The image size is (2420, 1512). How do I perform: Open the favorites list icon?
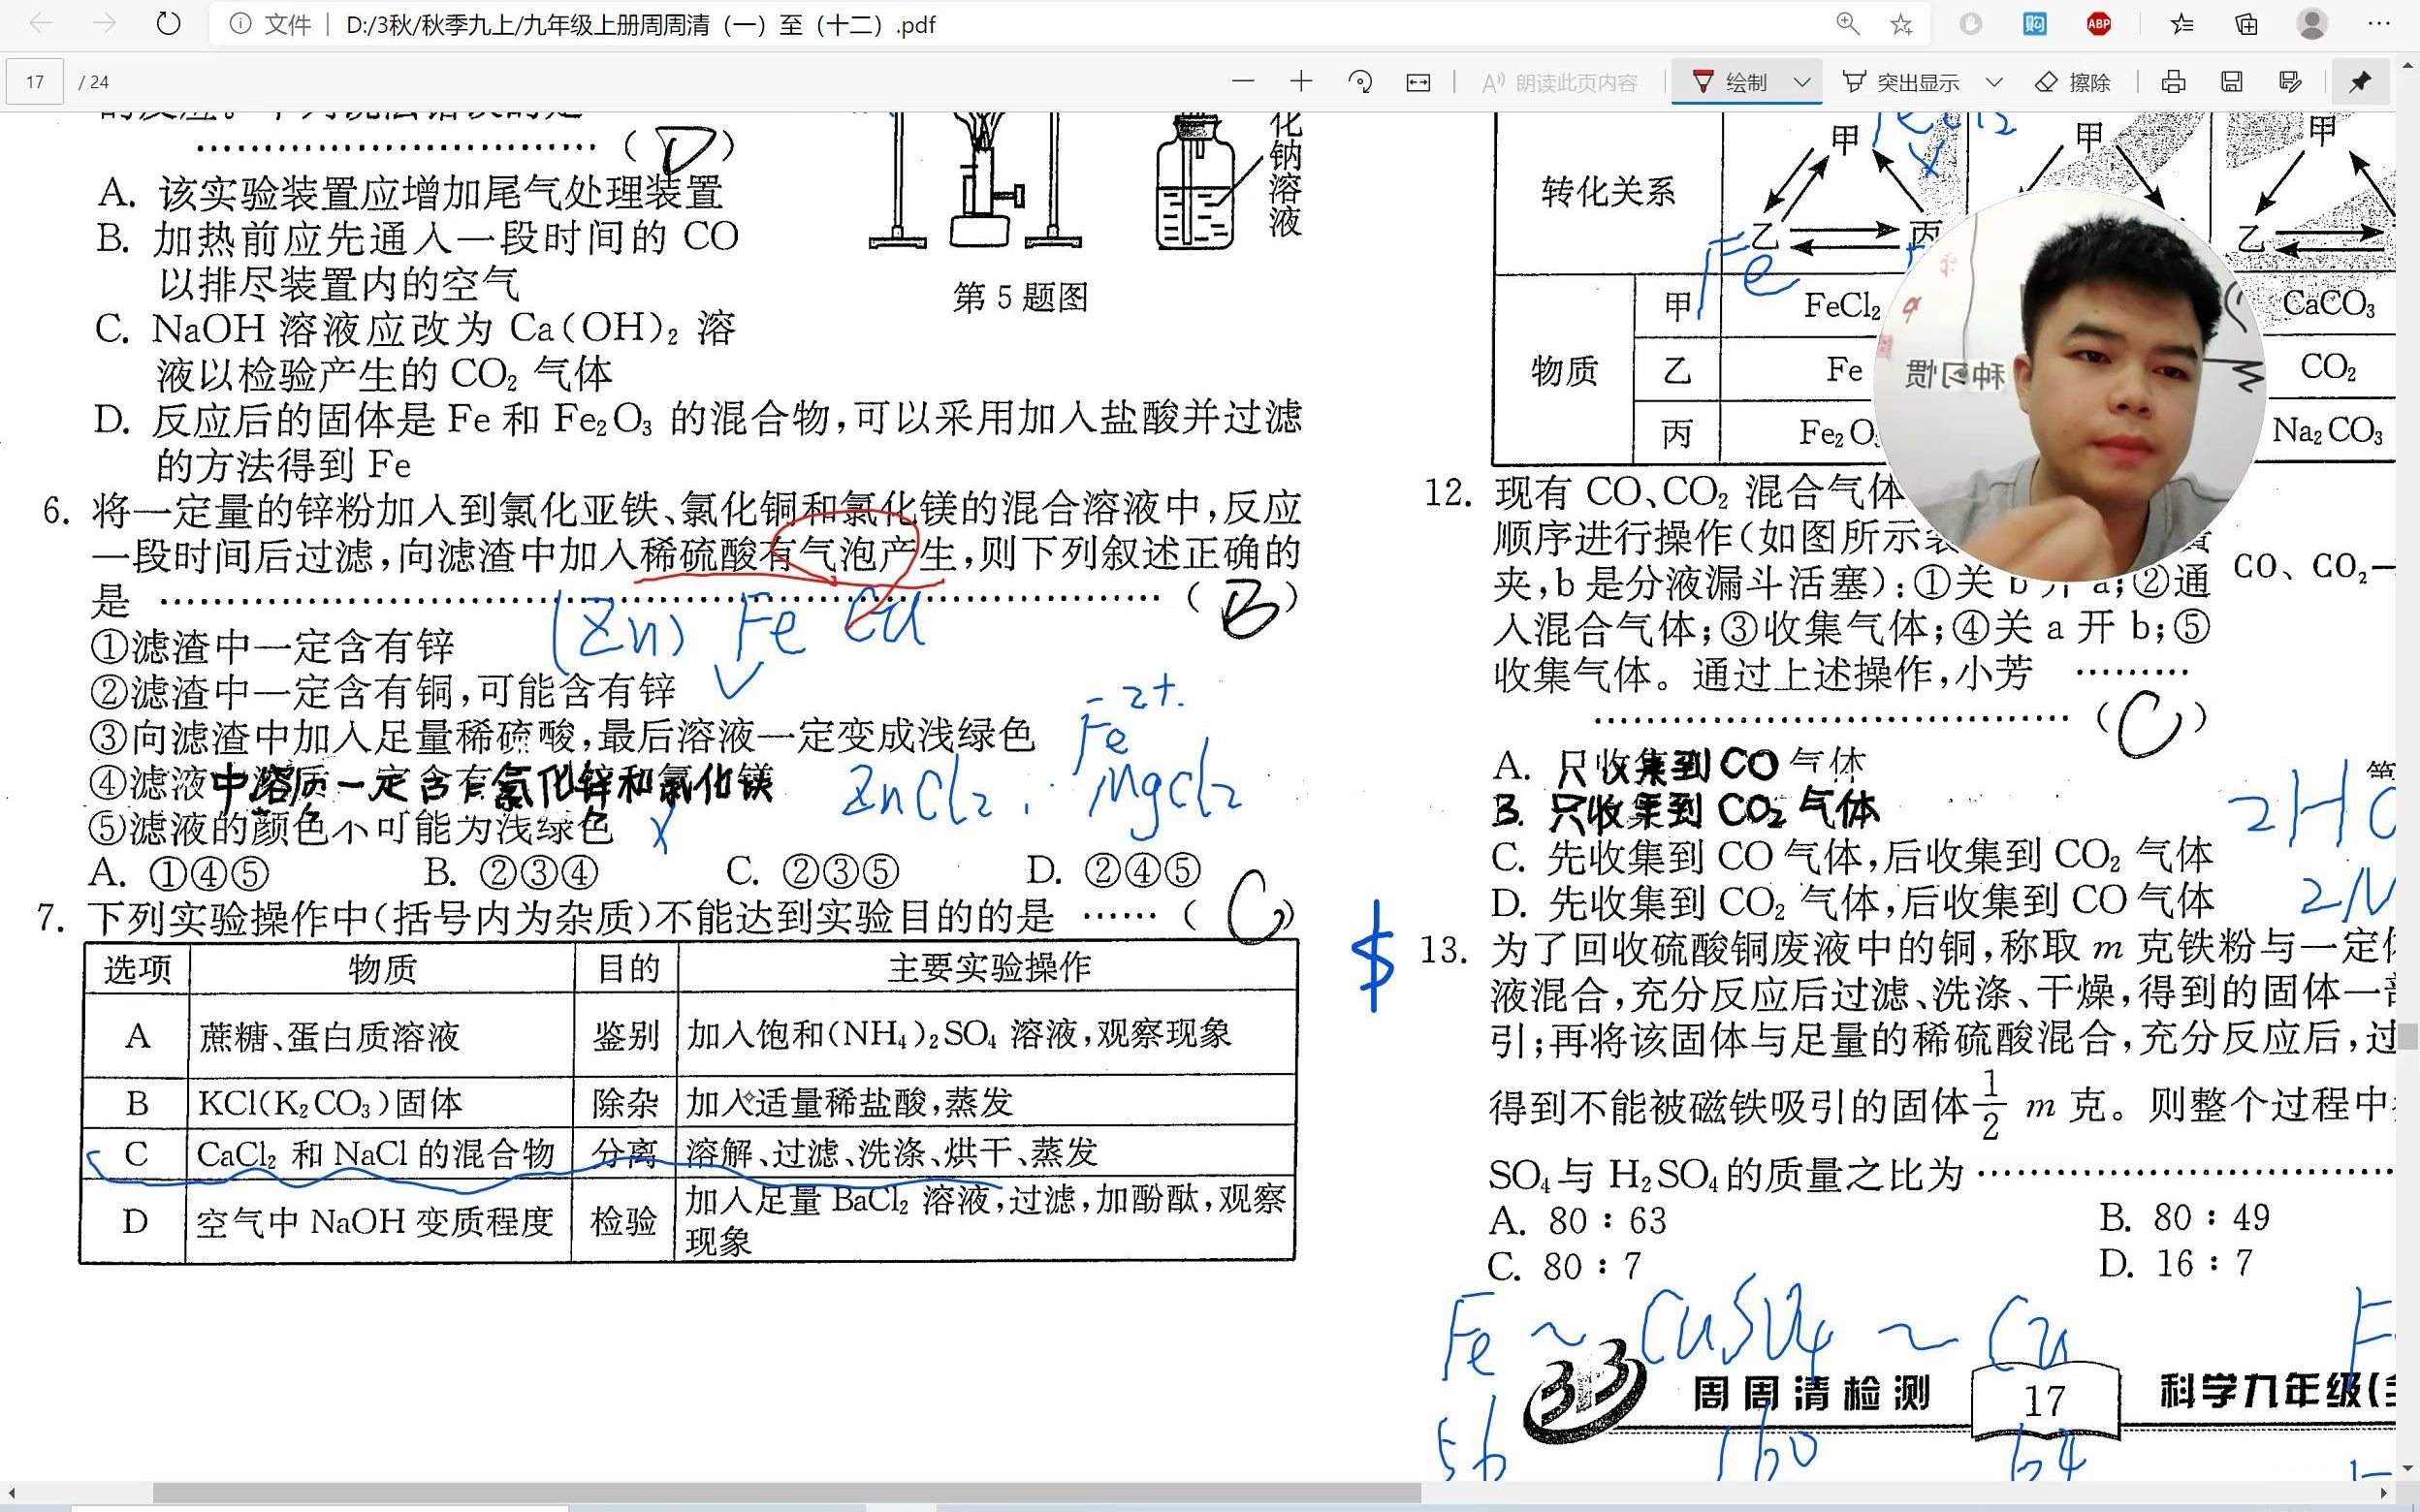[x=2182, y=24]
